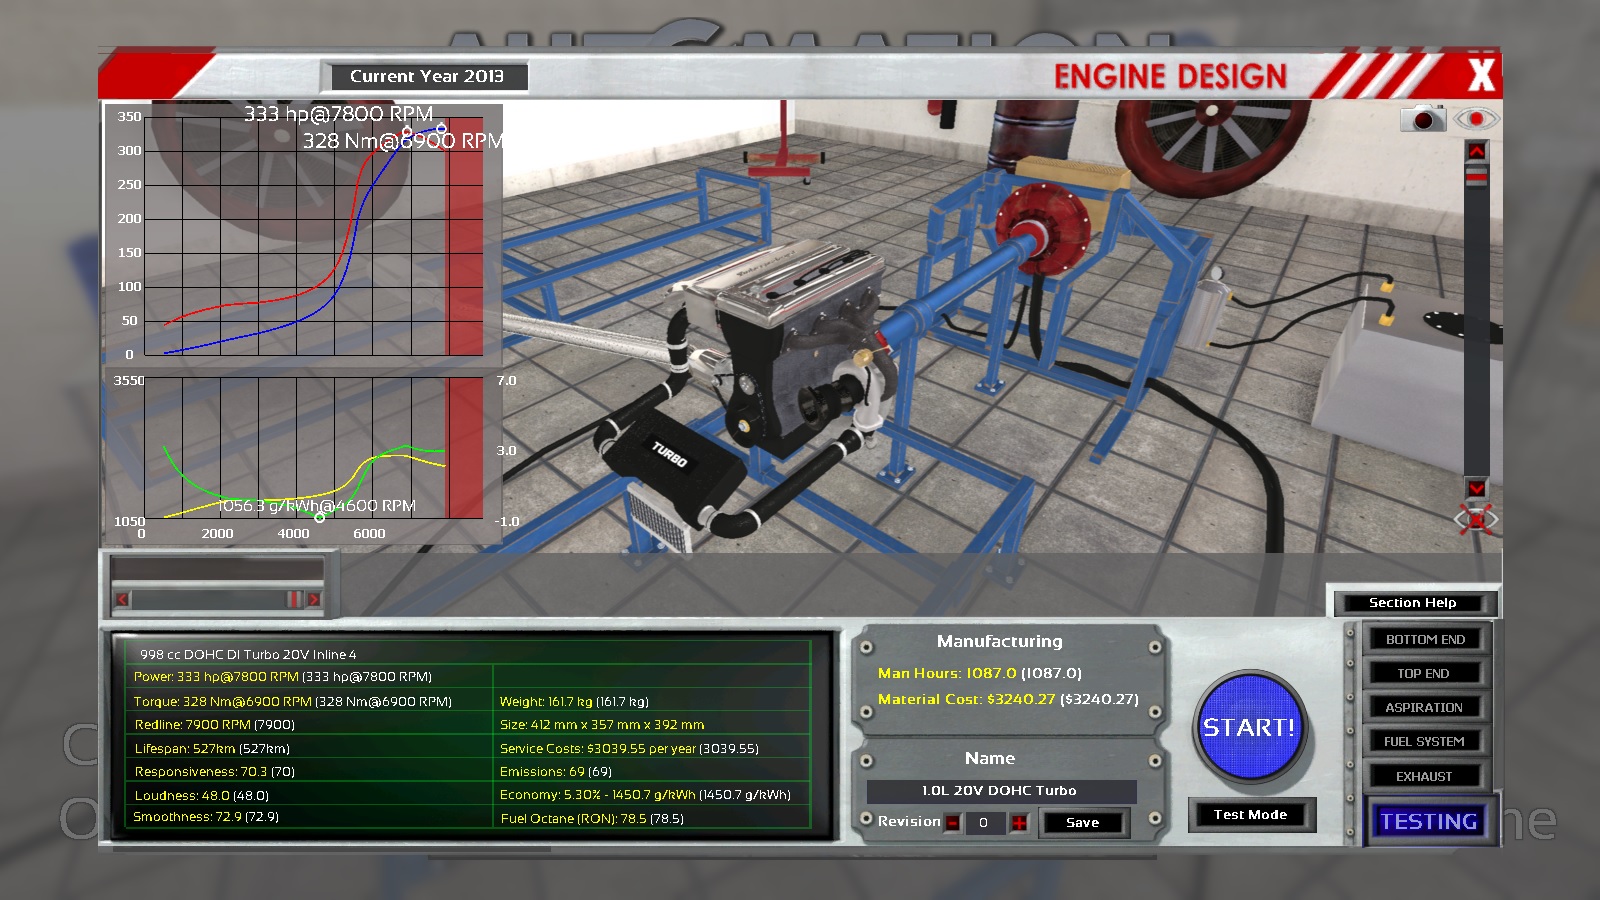The height and width of the screenshot is (900, 1600).
Task: Click the down arrow of vertical scrollbar
Action: 1477,487
